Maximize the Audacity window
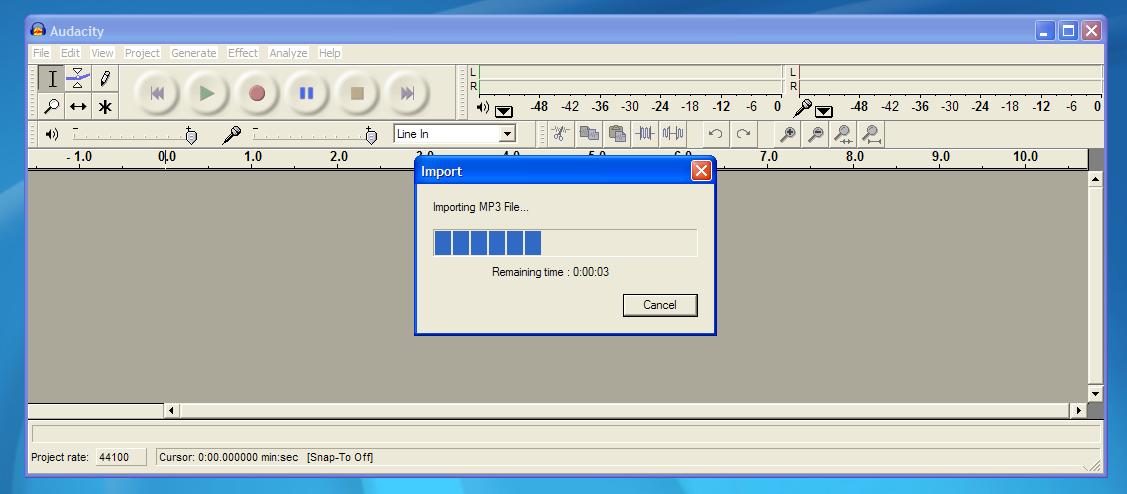 (1068, 30)
